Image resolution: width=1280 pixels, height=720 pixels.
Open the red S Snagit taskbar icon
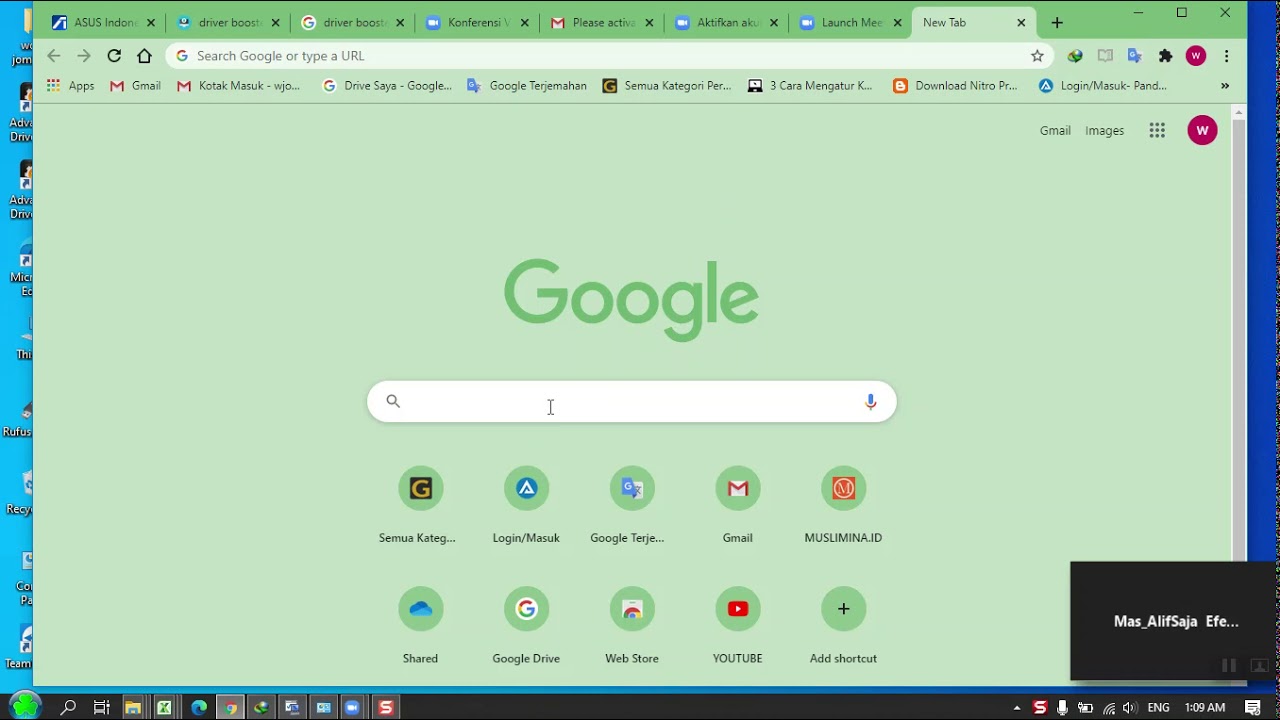coord(385,708)
